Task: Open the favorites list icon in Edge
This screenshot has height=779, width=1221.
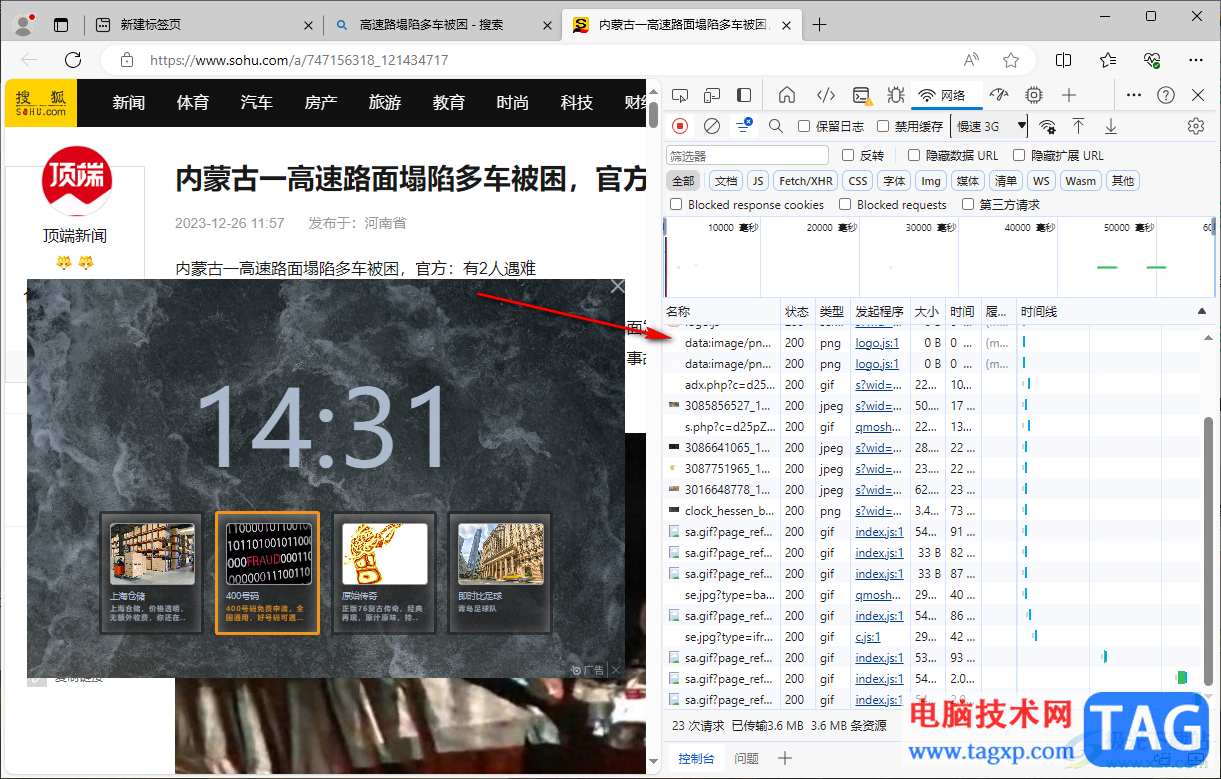Action: pos(1108,60)
